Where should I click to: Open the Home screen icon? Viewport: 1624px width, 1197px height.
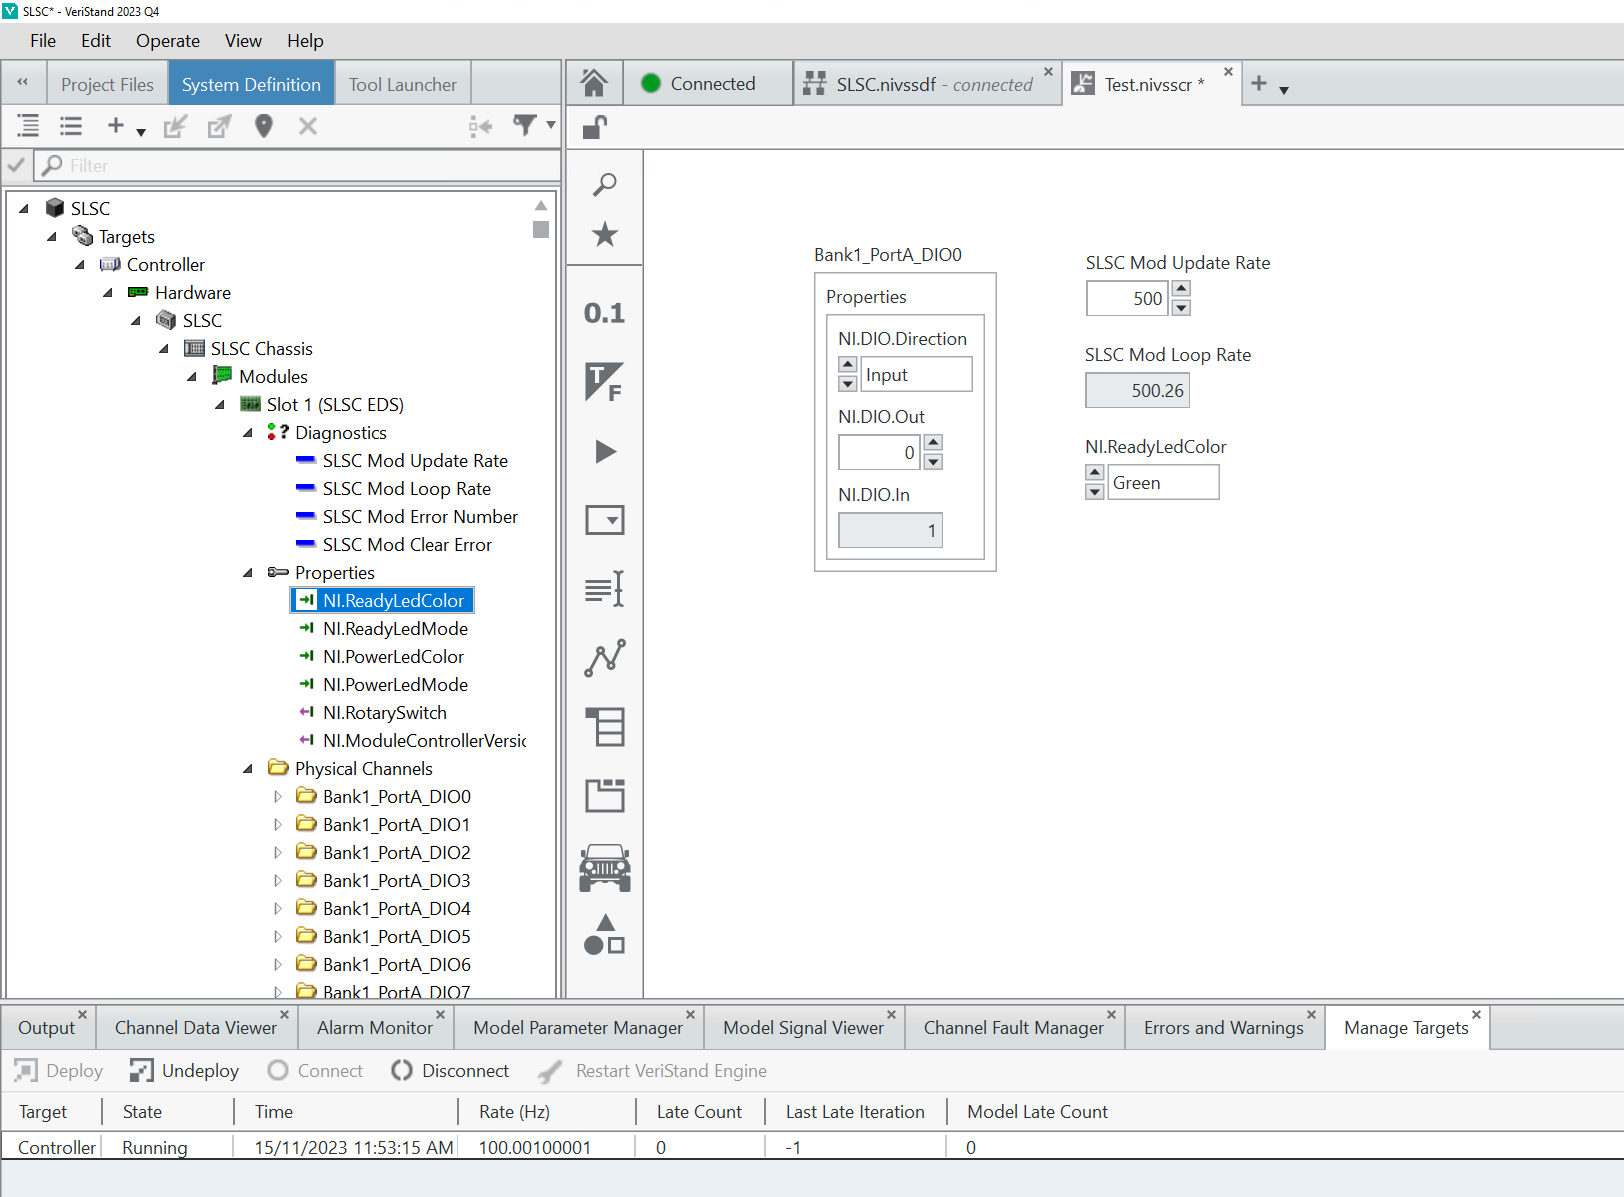(x=594, y=83)
